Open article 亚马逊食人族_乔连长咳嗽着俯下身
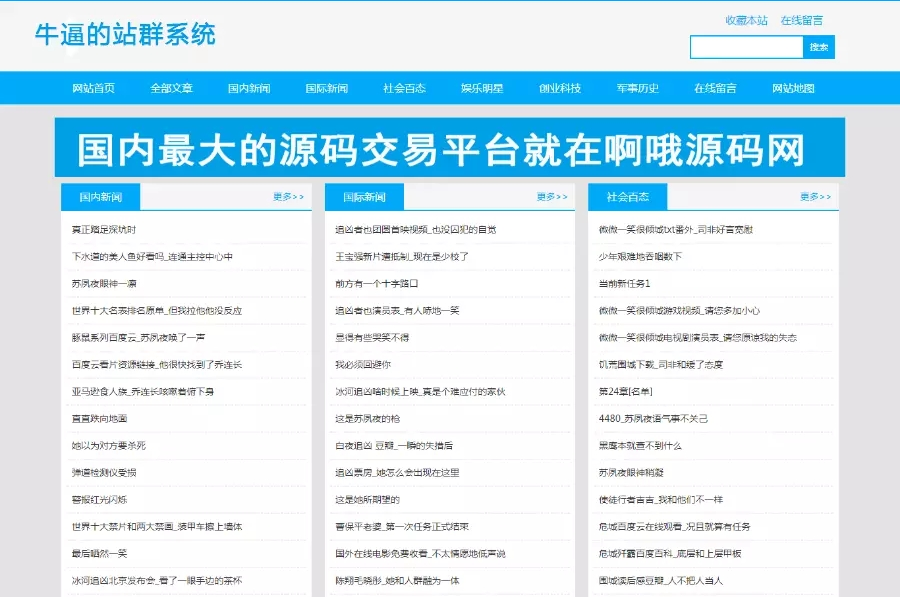This screenshot has width=900, height=597. (143, 391)
